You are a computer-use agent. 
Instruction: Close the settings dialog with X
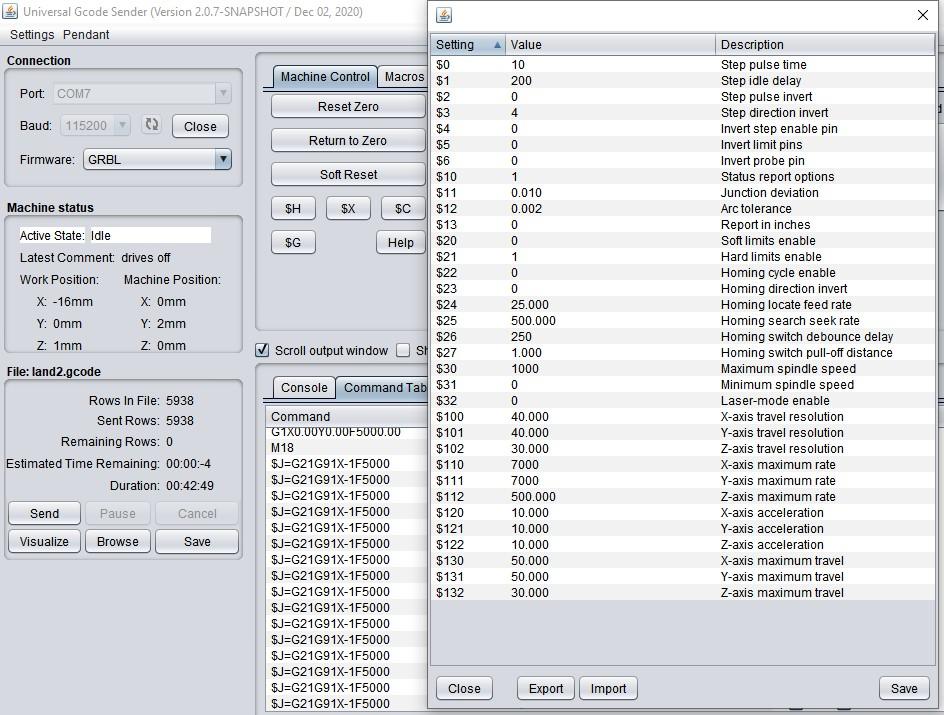(923, 15)
